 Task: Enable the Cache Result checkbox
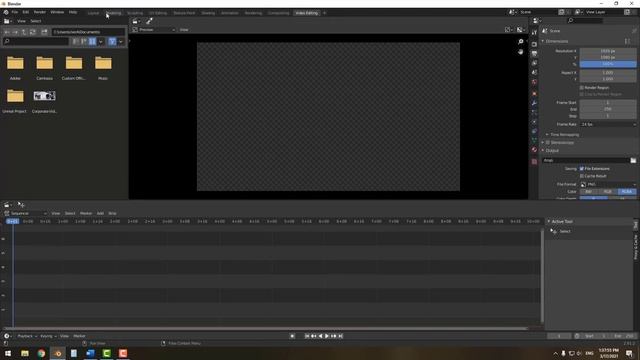pos(582,176)
